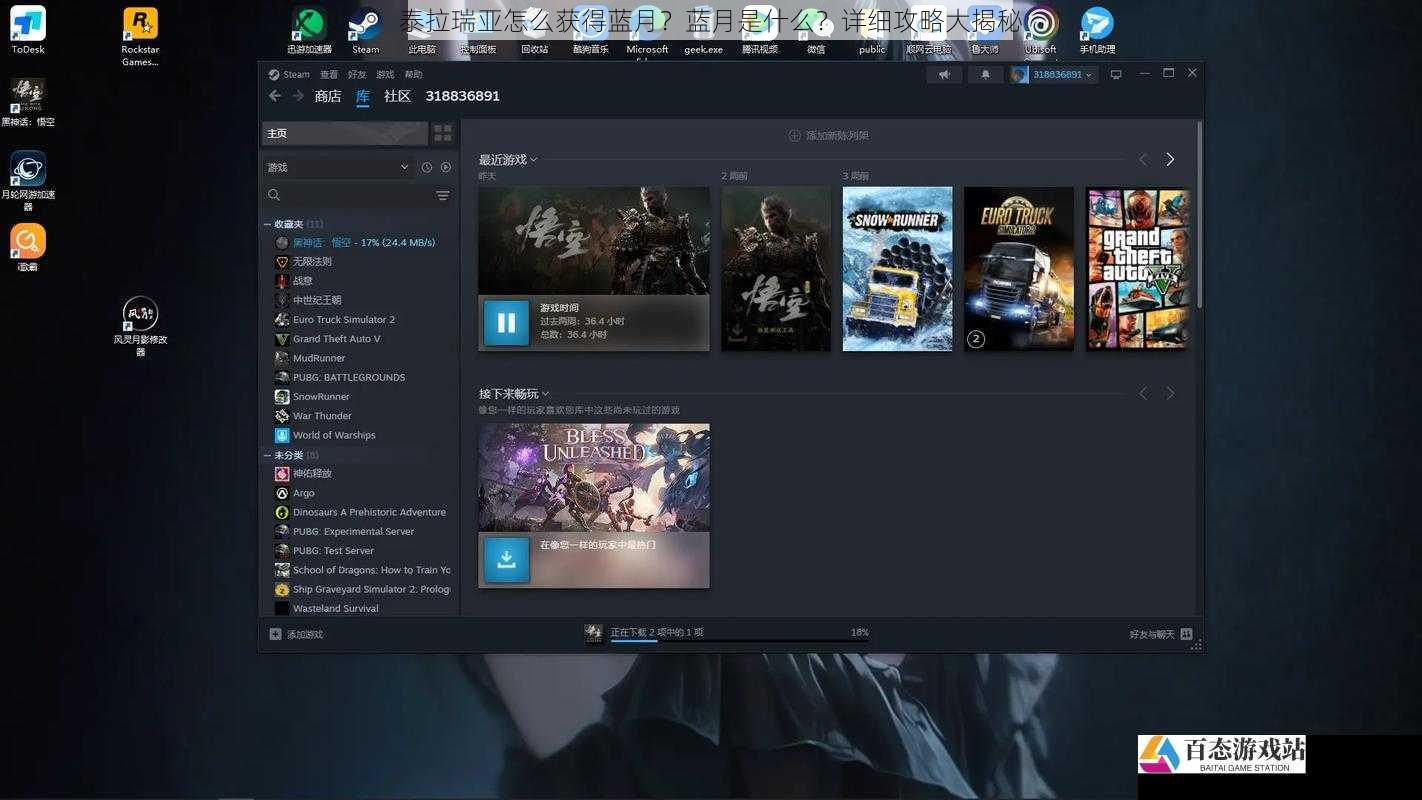Switch the library to grid collections view
The width and height of the screenshot is (1422, 800).
(x=443, y=133)
